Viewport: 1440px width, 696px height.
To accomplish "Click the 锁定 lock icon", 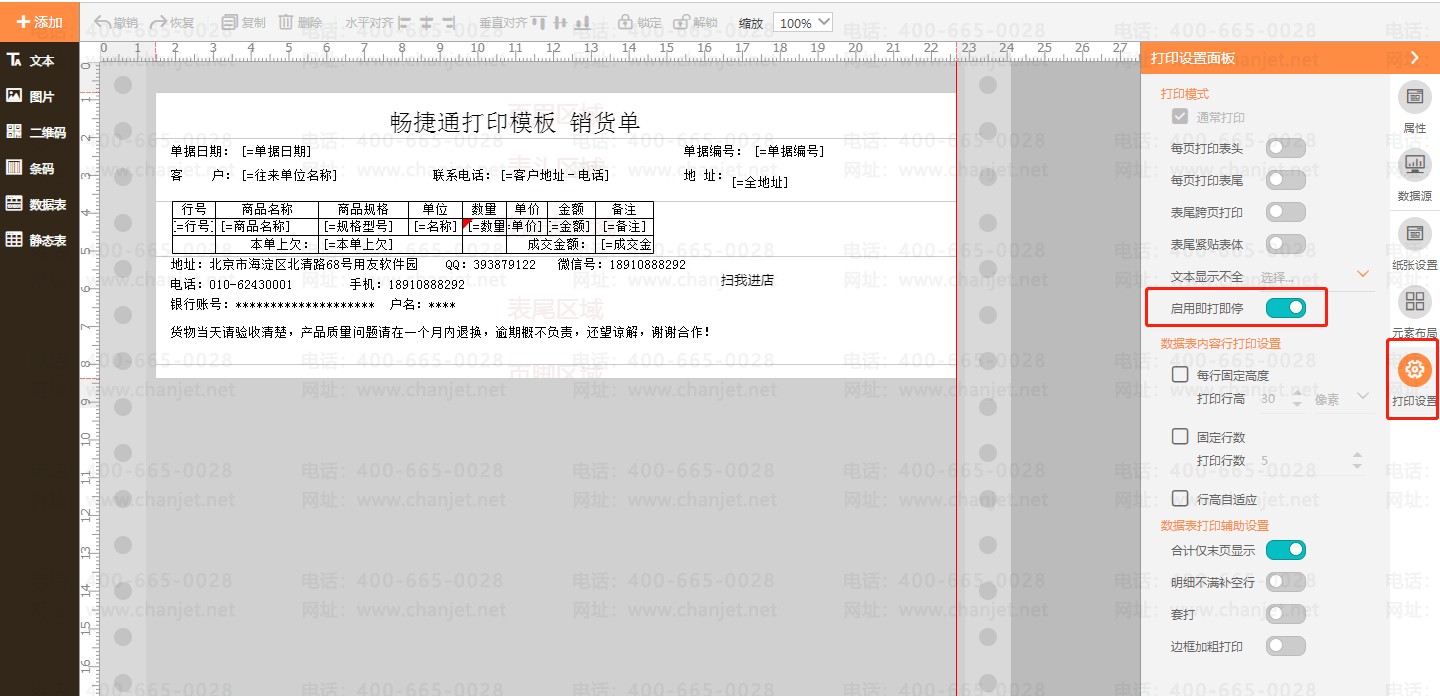I will [625, 22].
